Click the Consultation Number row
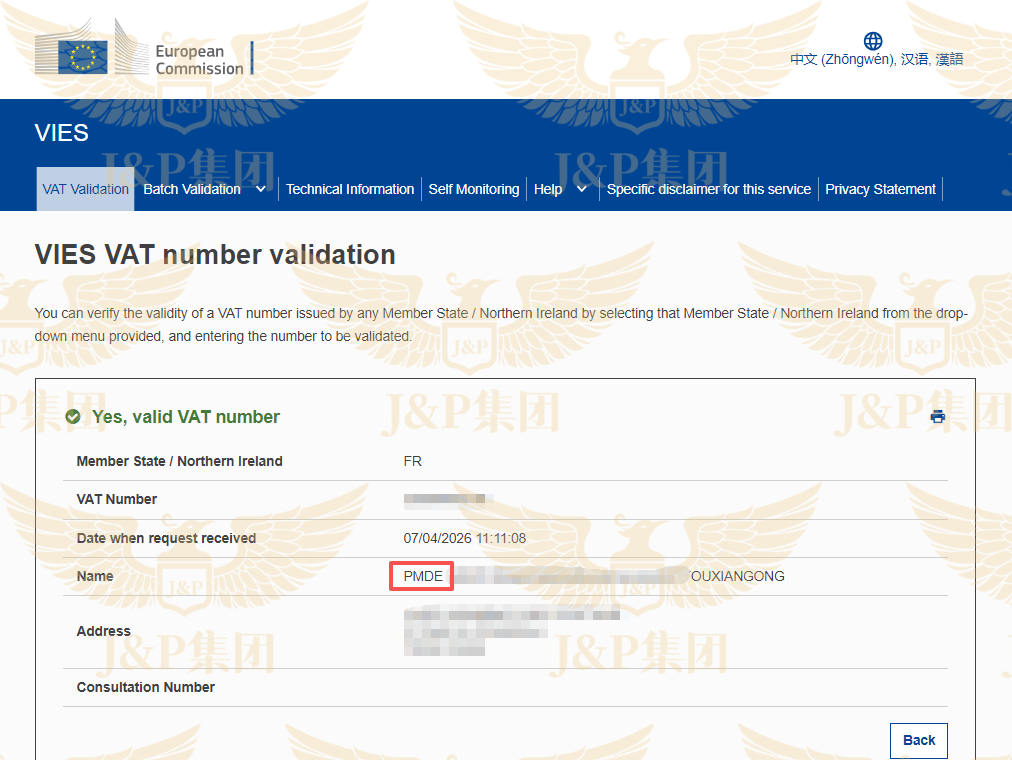Image resolution: width=1012 pixels, height=760 pixels. coord(145,687)
